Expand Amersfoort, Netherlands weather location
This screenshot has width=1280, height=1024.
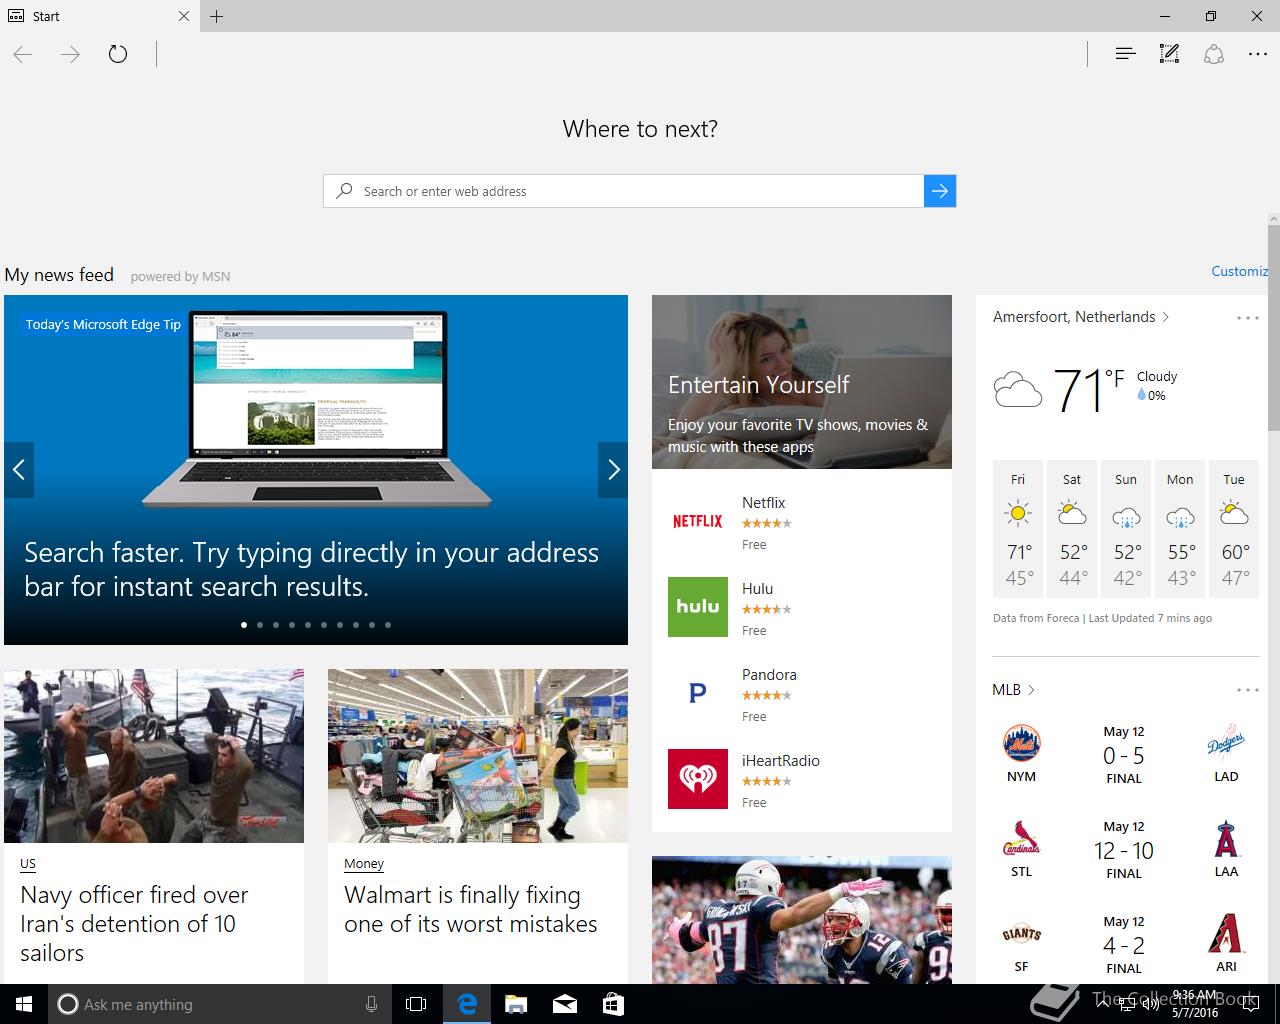1081,317
